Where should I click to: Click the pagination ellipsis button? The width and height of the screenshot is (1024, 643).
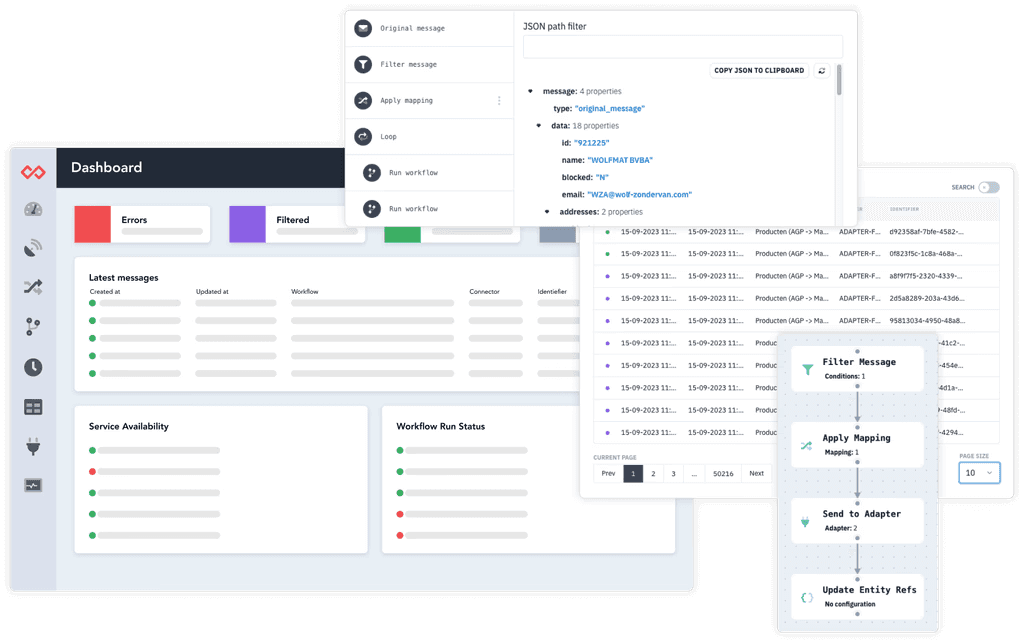[x=694, y=473]
